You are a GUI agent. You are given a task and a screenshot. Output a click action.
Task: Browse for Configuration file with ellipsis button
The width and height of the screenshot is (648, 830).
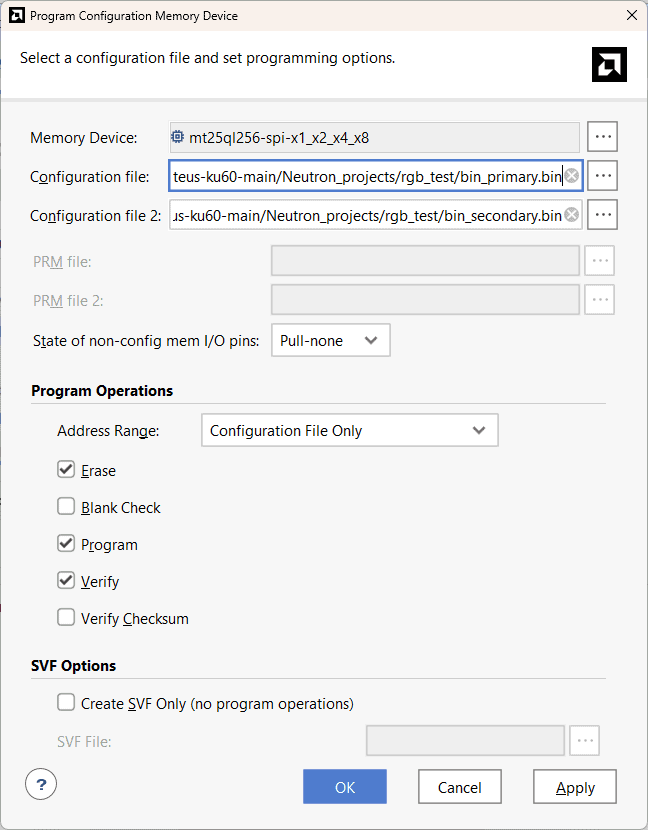[x=602, y=175]
